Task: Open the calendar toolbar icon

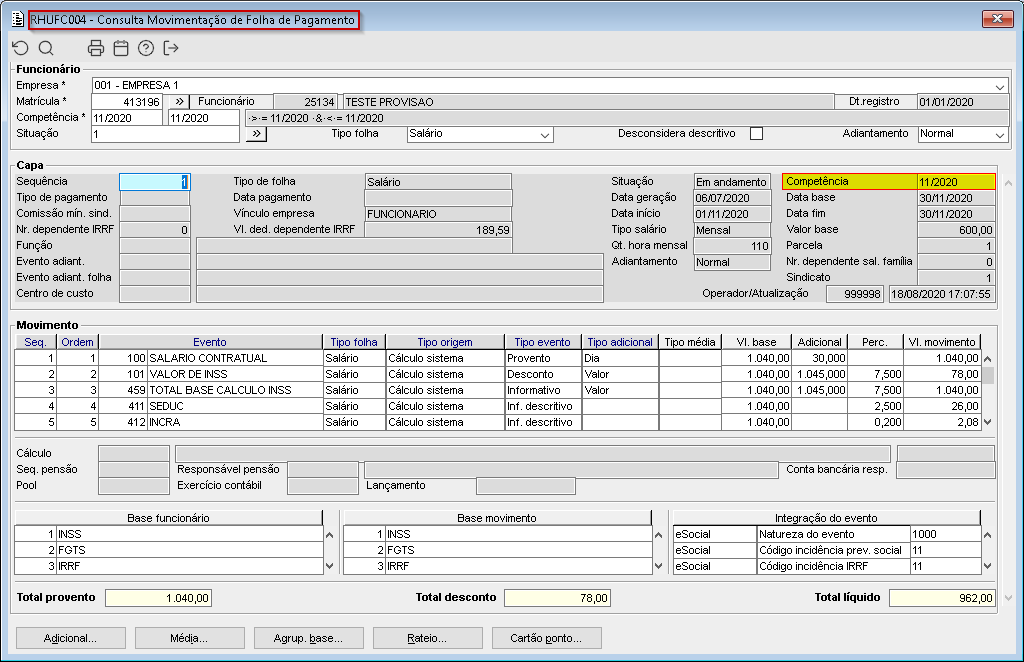Action: click(x=121, y=48)
